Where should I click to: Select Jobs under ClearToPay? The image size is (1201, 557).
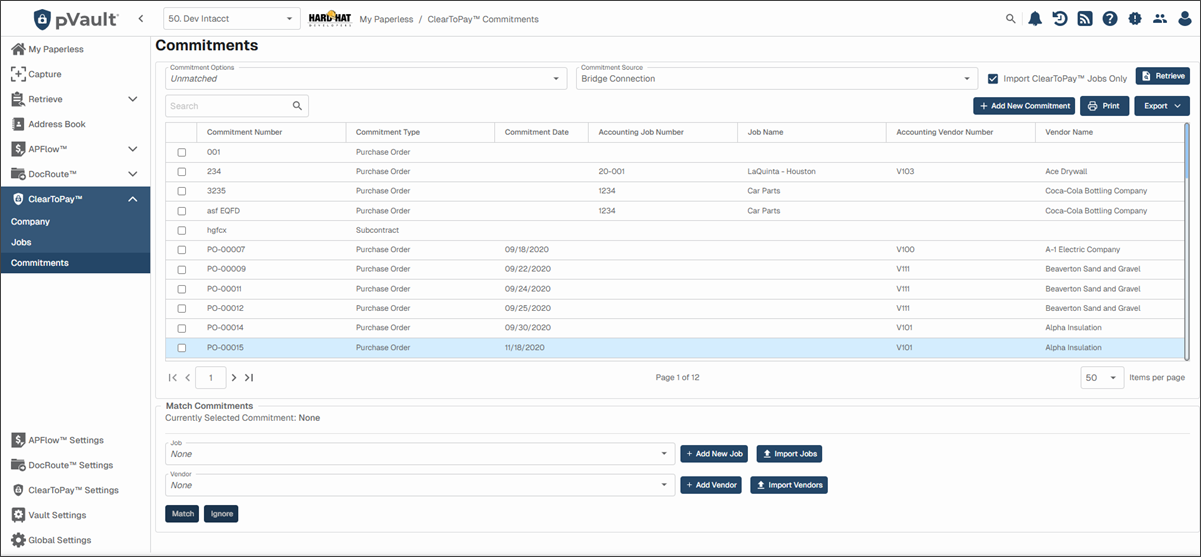pyautogui.click(x=75, y=242)
